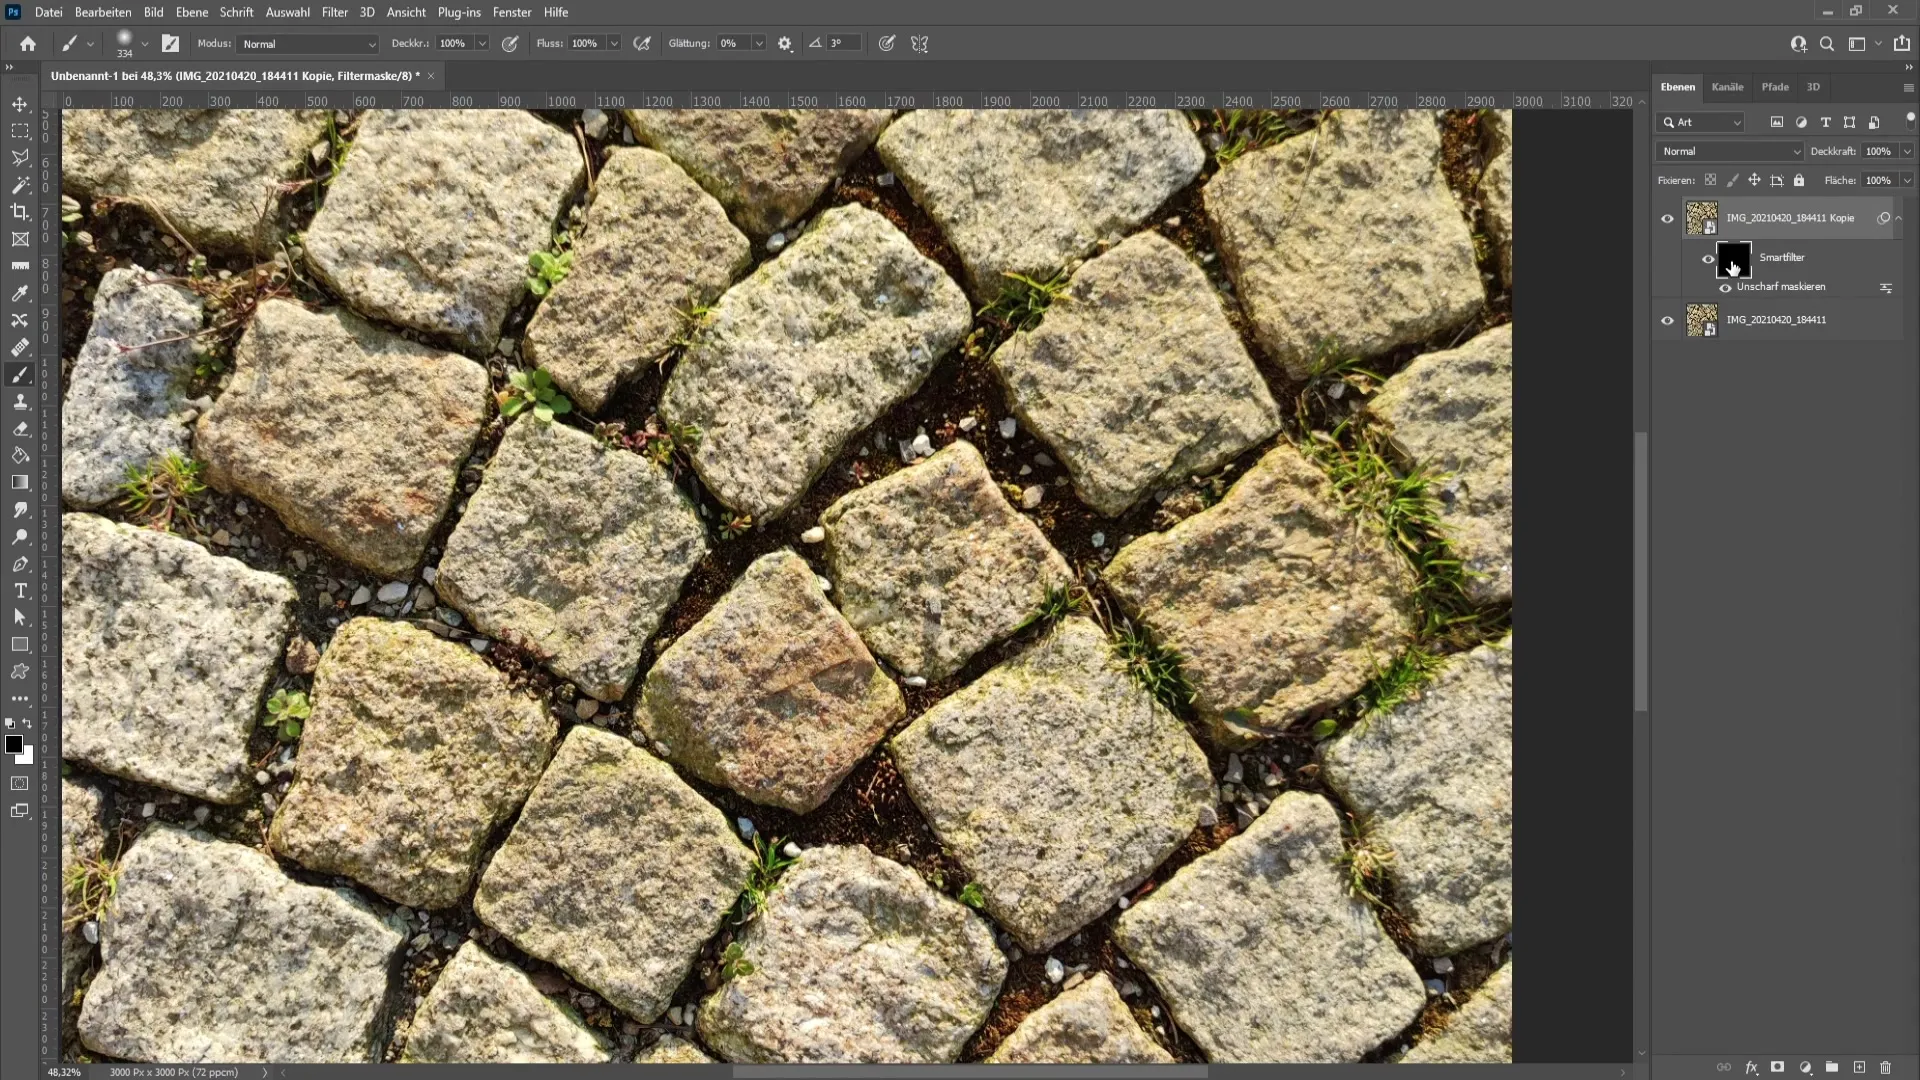Click the Crop tool icon
The height and width of the screenshot is (1080, 1920).
[x=20, y=211]
